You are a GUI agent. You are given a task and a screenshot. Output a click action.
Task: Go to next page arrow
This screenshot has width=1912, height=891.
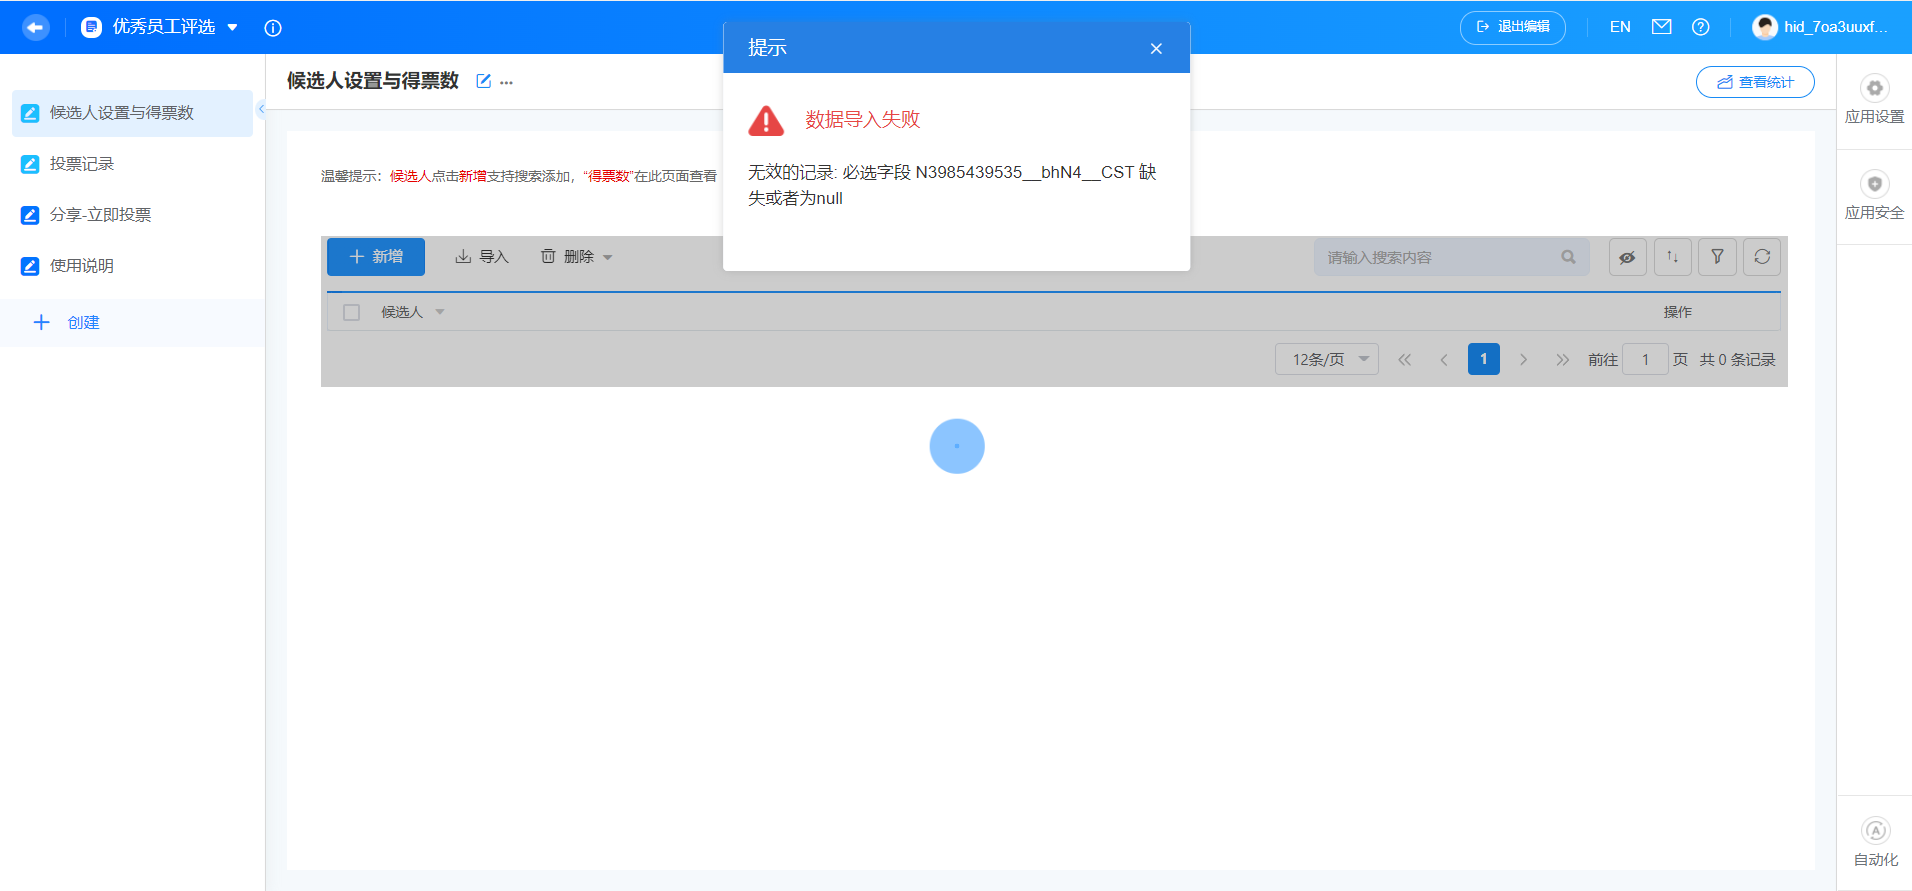point(1523,359)
